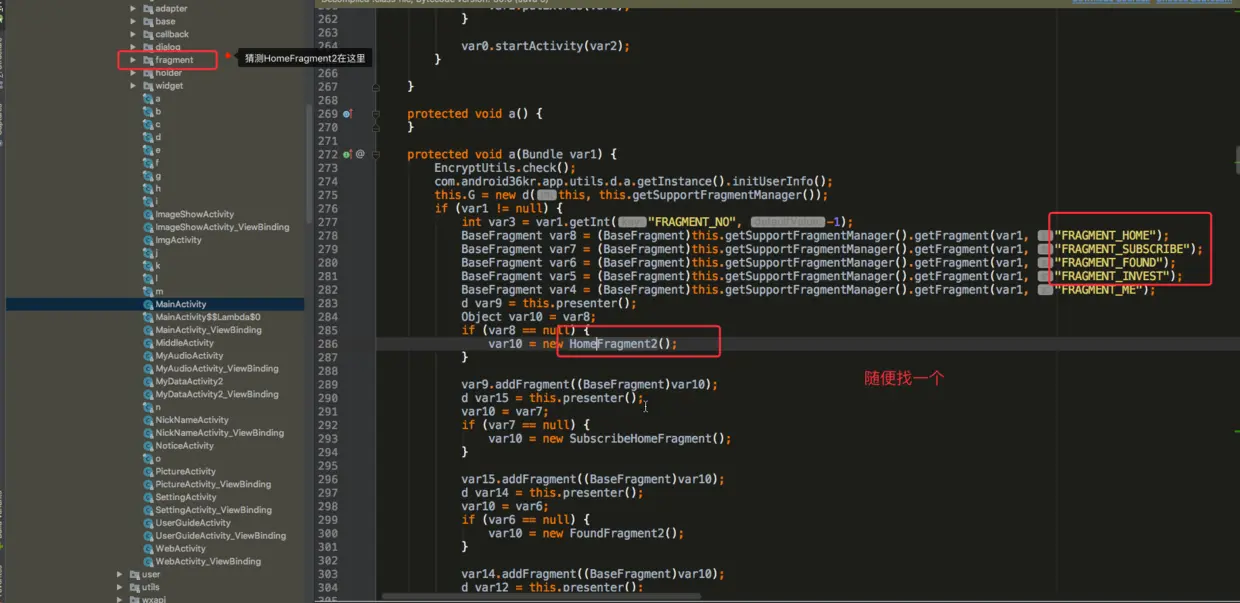Open SettingActivity class
Image resolution: width=1240 pixels, height=603 pixels.
point(186,498)
